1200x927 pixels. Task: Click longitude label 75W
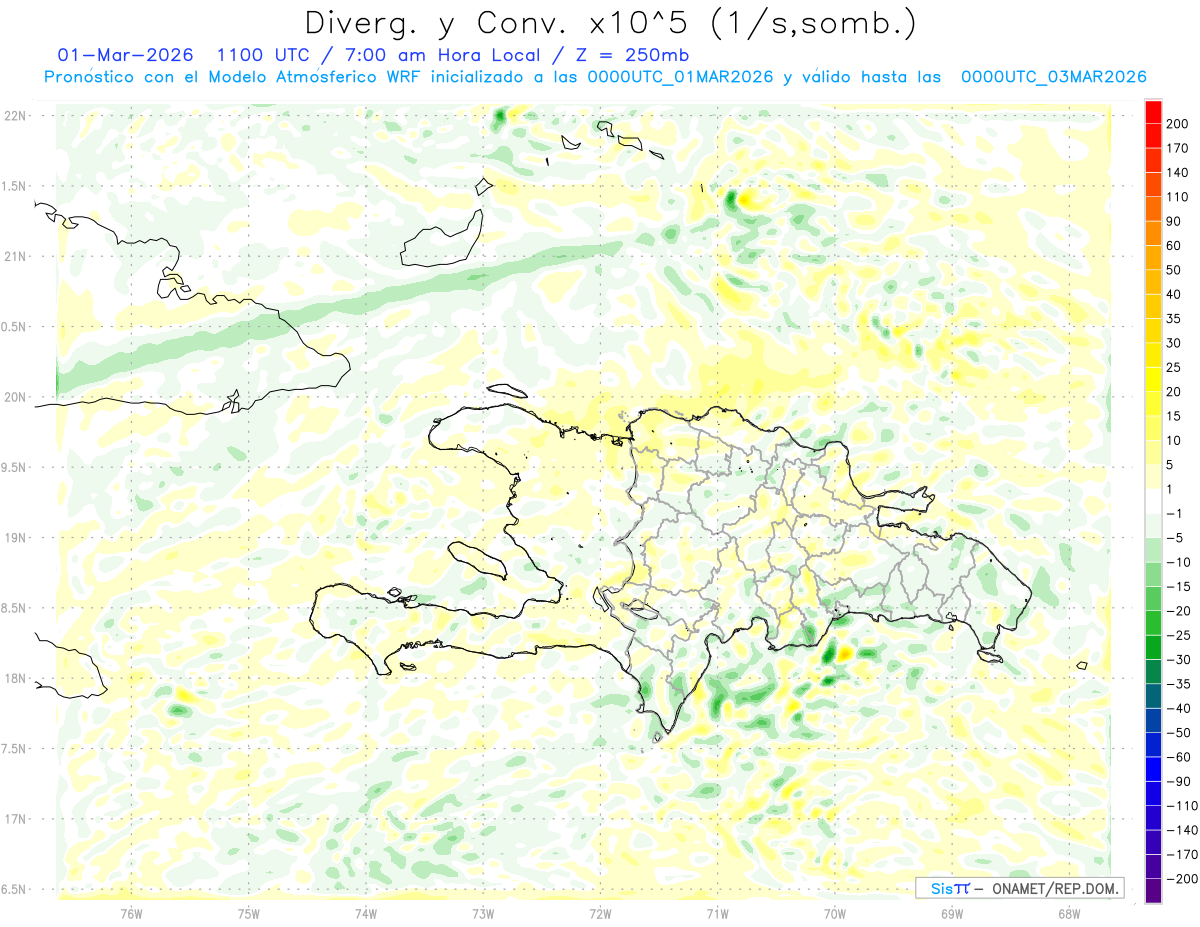(249, 912)
